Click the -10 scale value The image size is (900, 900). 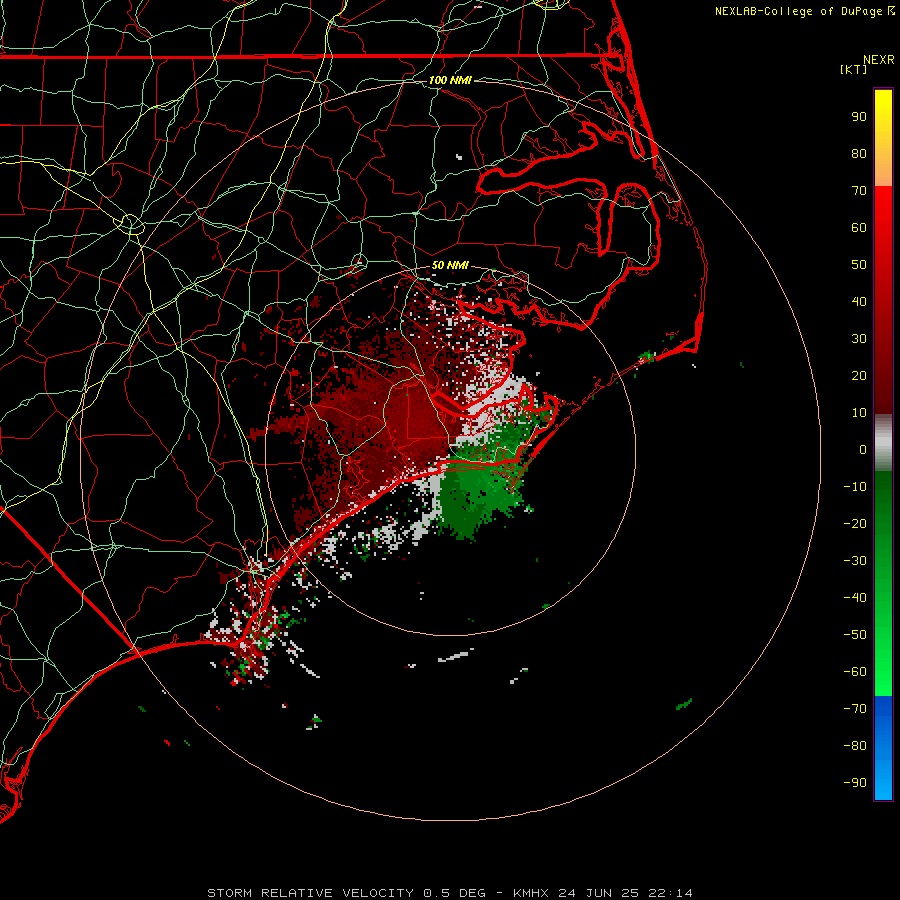[855, 487]
